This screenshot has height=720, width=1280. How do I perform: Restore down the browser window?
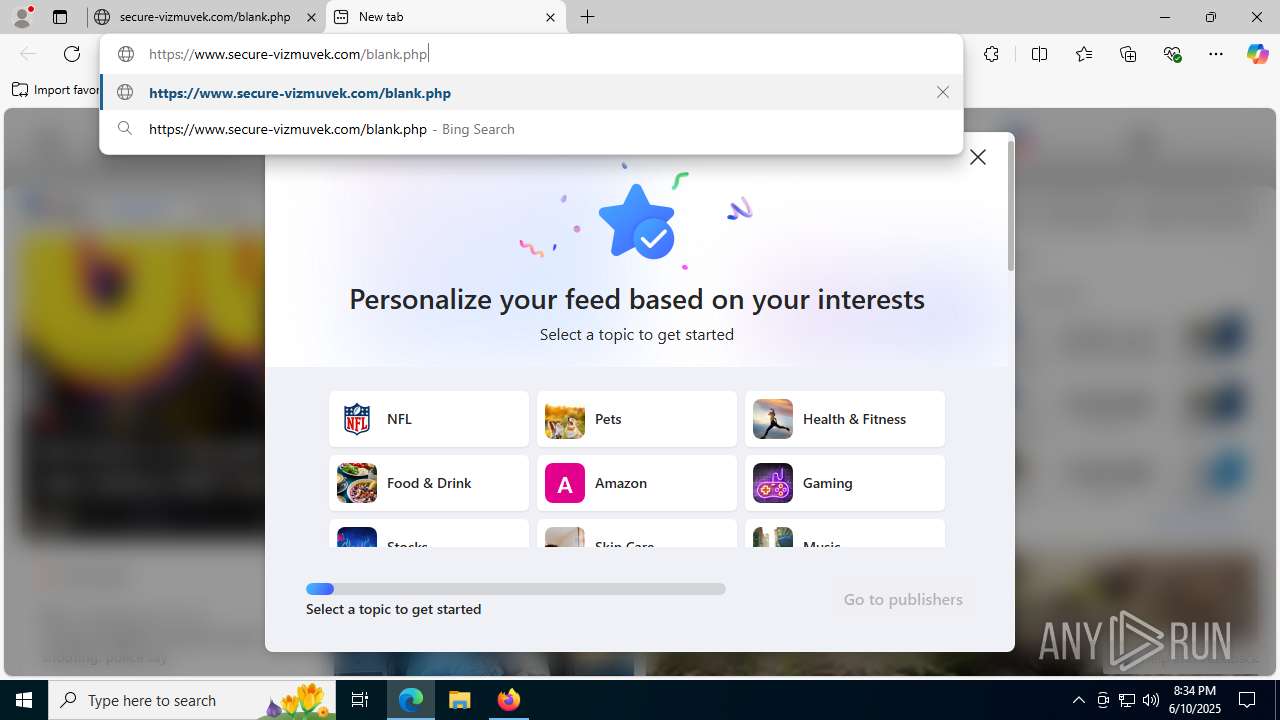tap(1211, 17)
